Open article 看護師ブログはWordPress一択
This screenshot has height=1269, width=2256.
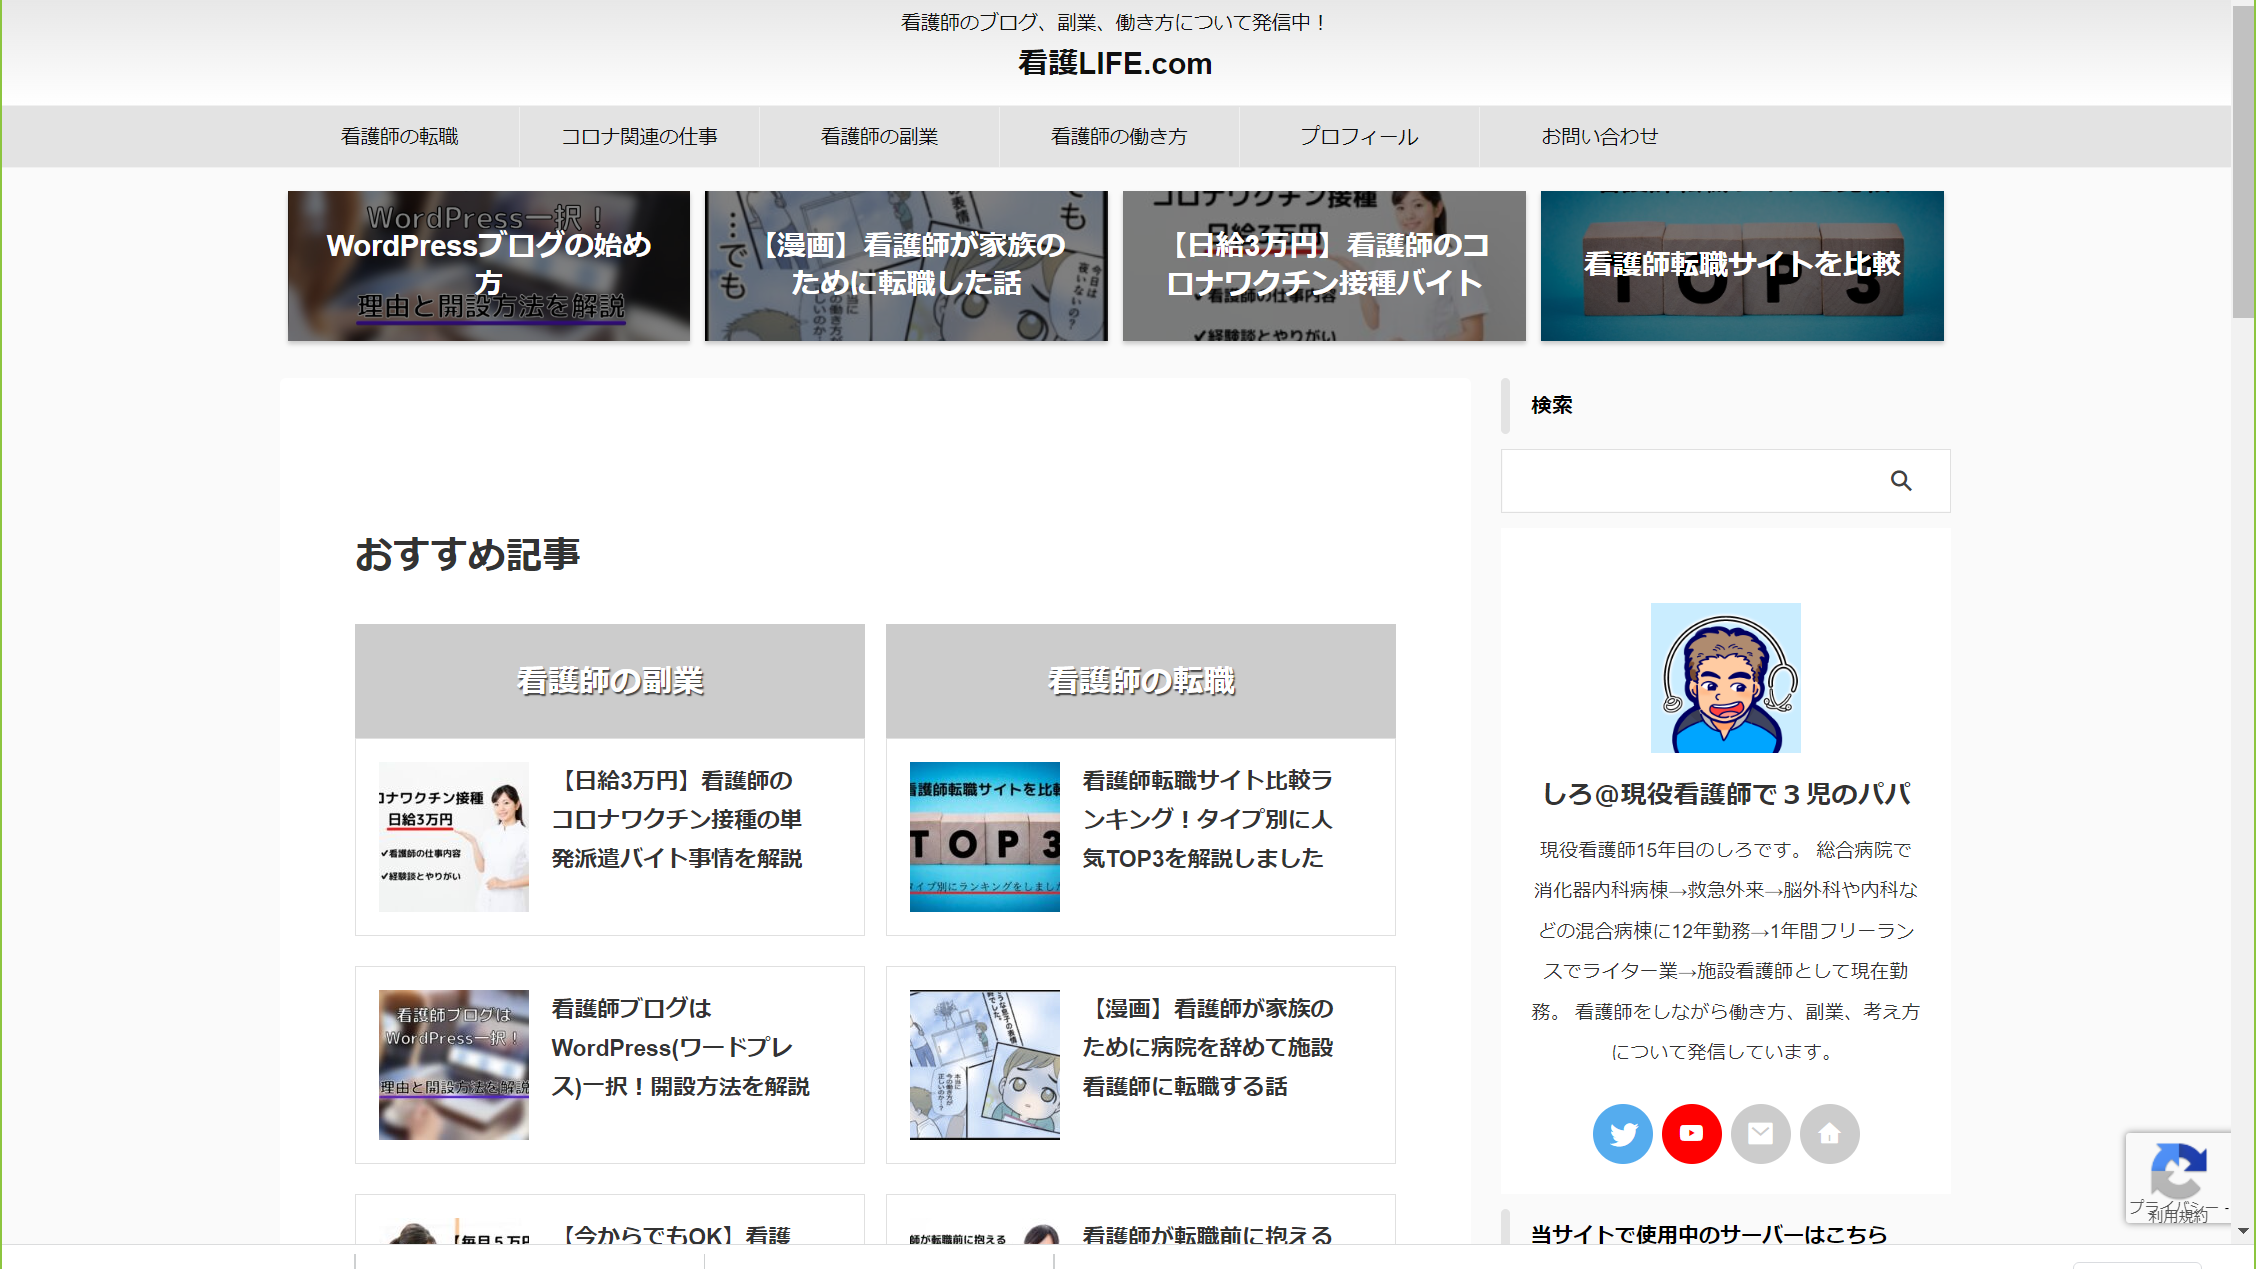(x=681, y=1047)
